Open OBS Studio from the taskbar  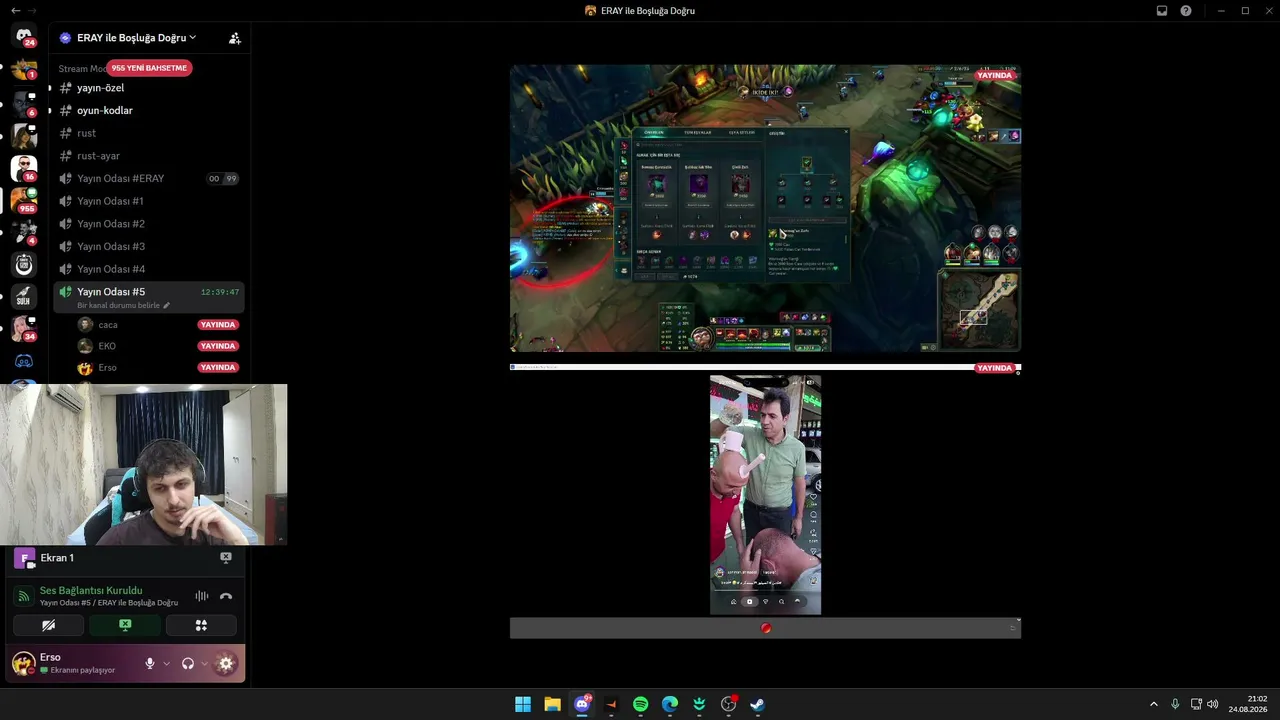click(x=729, y=704)
